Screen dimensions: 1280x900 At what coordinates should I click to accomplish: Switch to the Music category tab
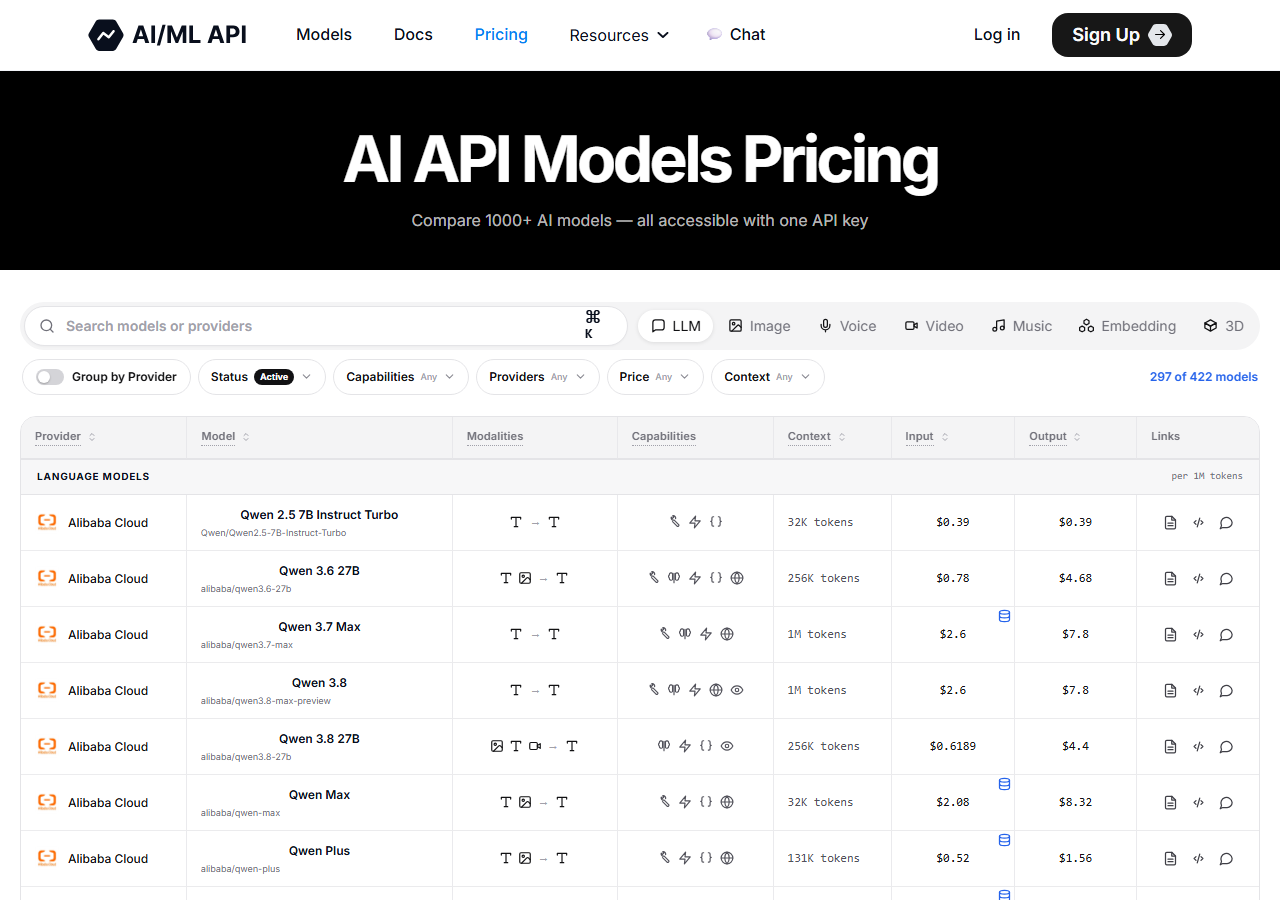[1022, 326]
